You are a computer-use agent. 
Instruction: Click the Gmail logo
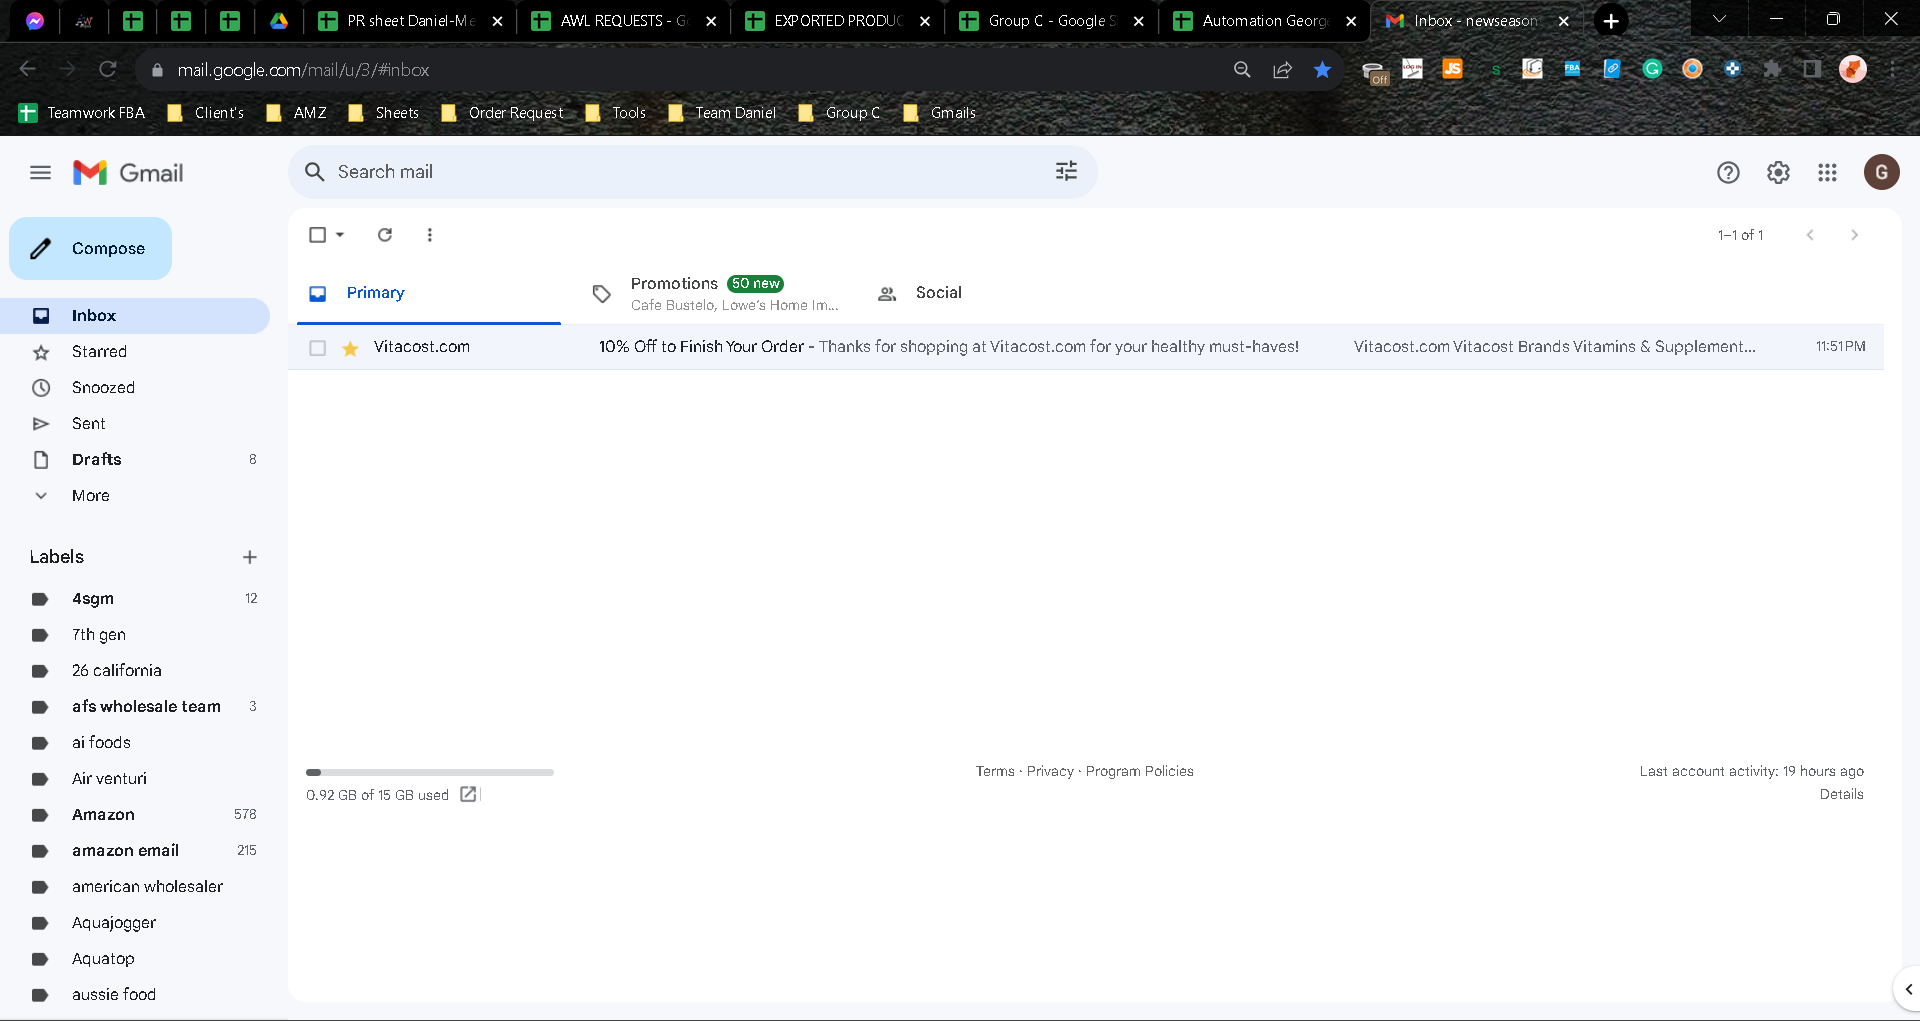128,173
